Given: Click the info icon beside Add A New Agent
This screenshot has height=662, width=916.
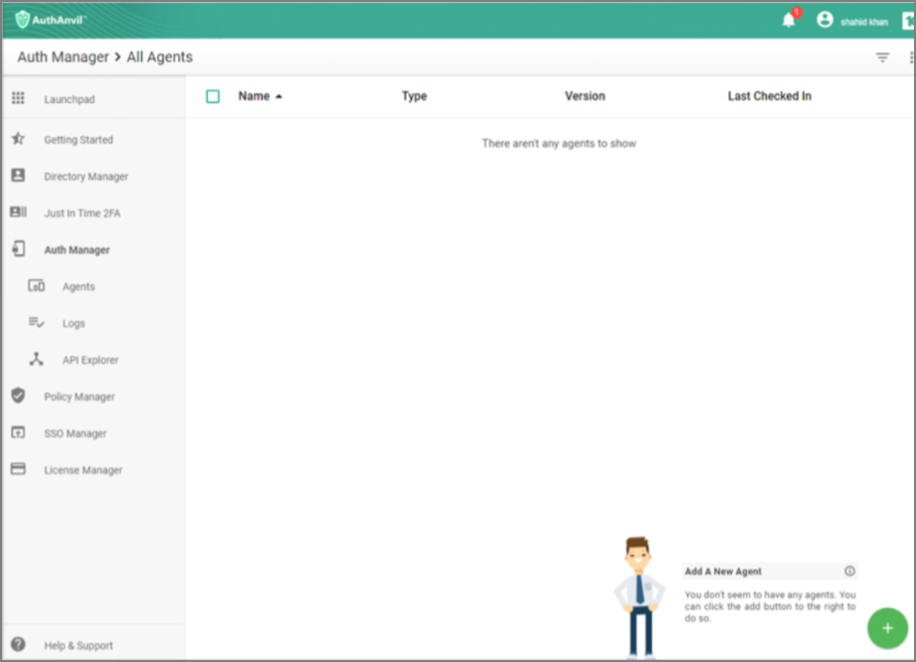Looking at the screenshot, I should click(849, 571).
